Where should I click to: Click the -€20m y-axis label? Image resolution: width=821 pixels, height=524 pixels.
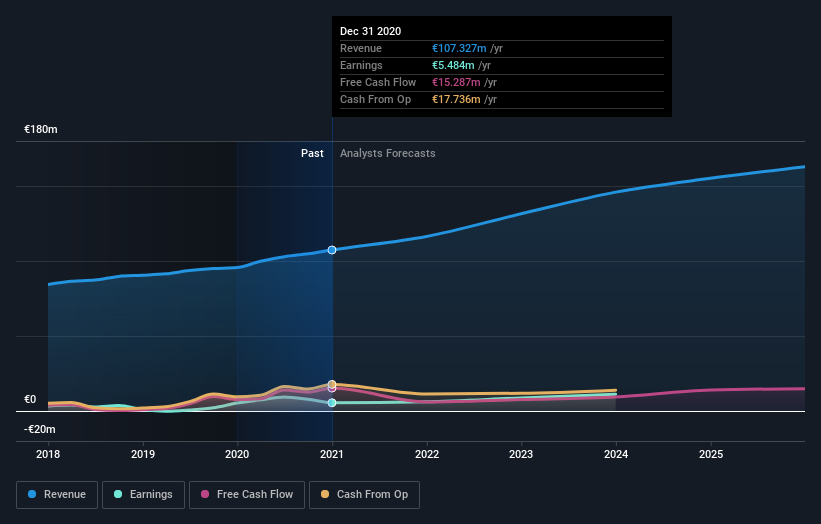(x=40, y=429)
